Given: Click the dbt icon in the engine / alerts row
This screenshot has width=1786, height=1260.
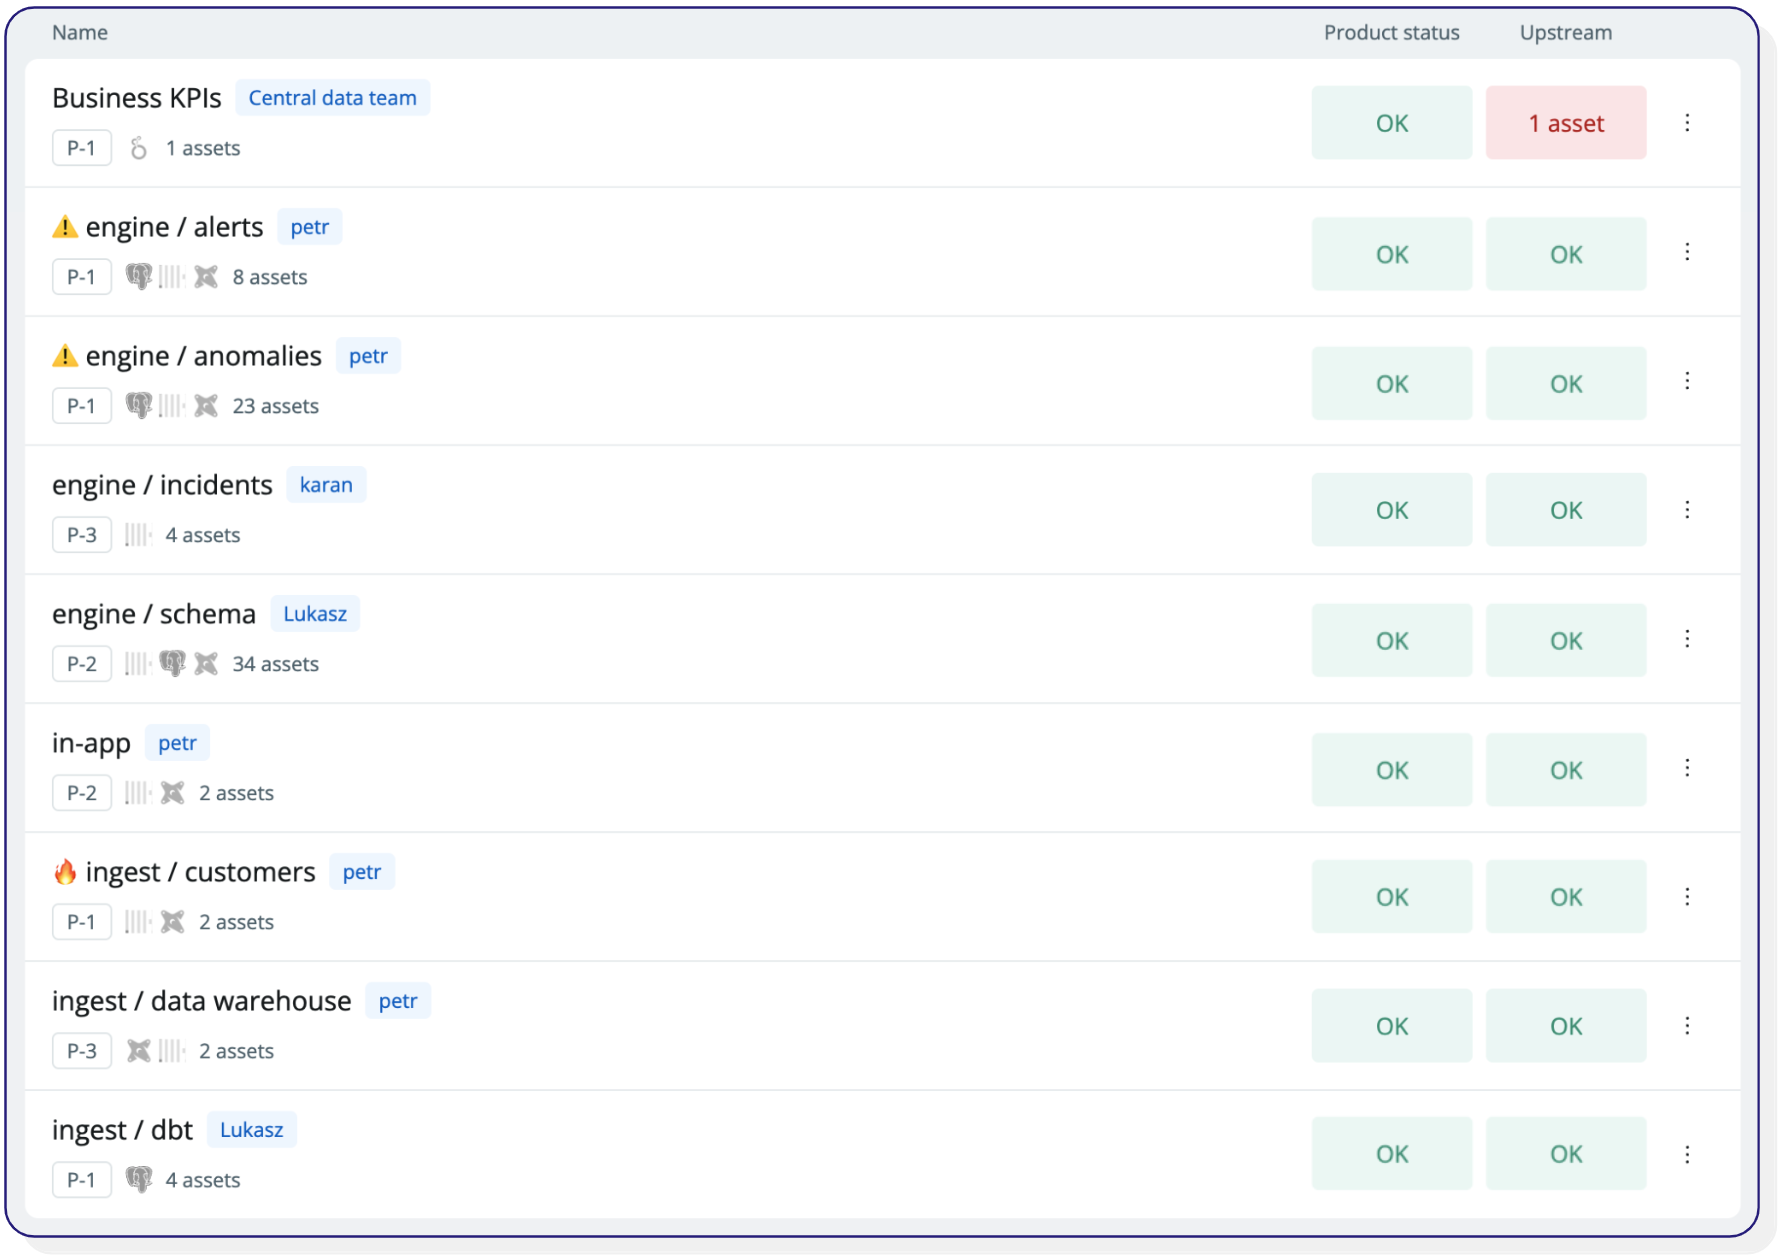Looking at the screenshot, I should point(206,277).
